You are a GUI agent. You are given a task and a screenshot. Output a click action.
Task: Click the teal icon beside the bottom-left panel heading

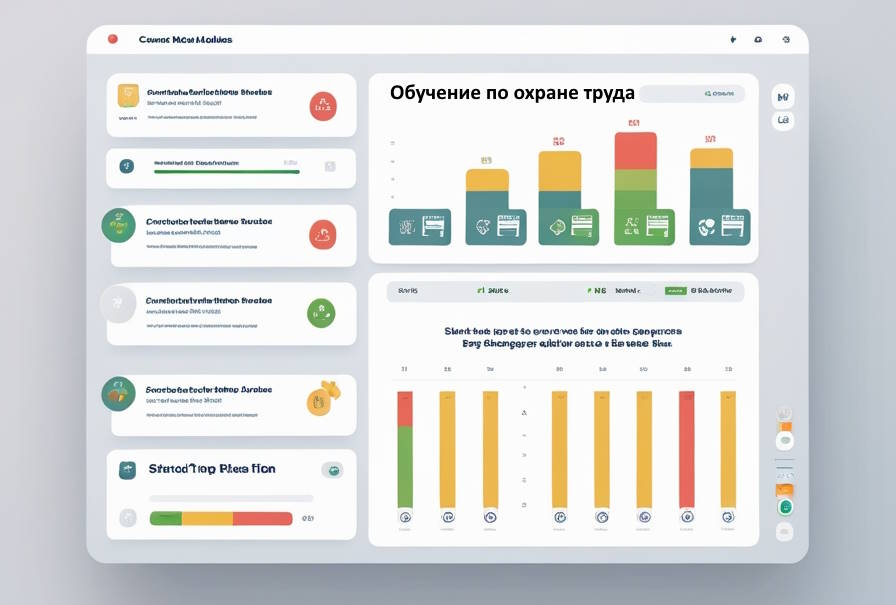127,470
